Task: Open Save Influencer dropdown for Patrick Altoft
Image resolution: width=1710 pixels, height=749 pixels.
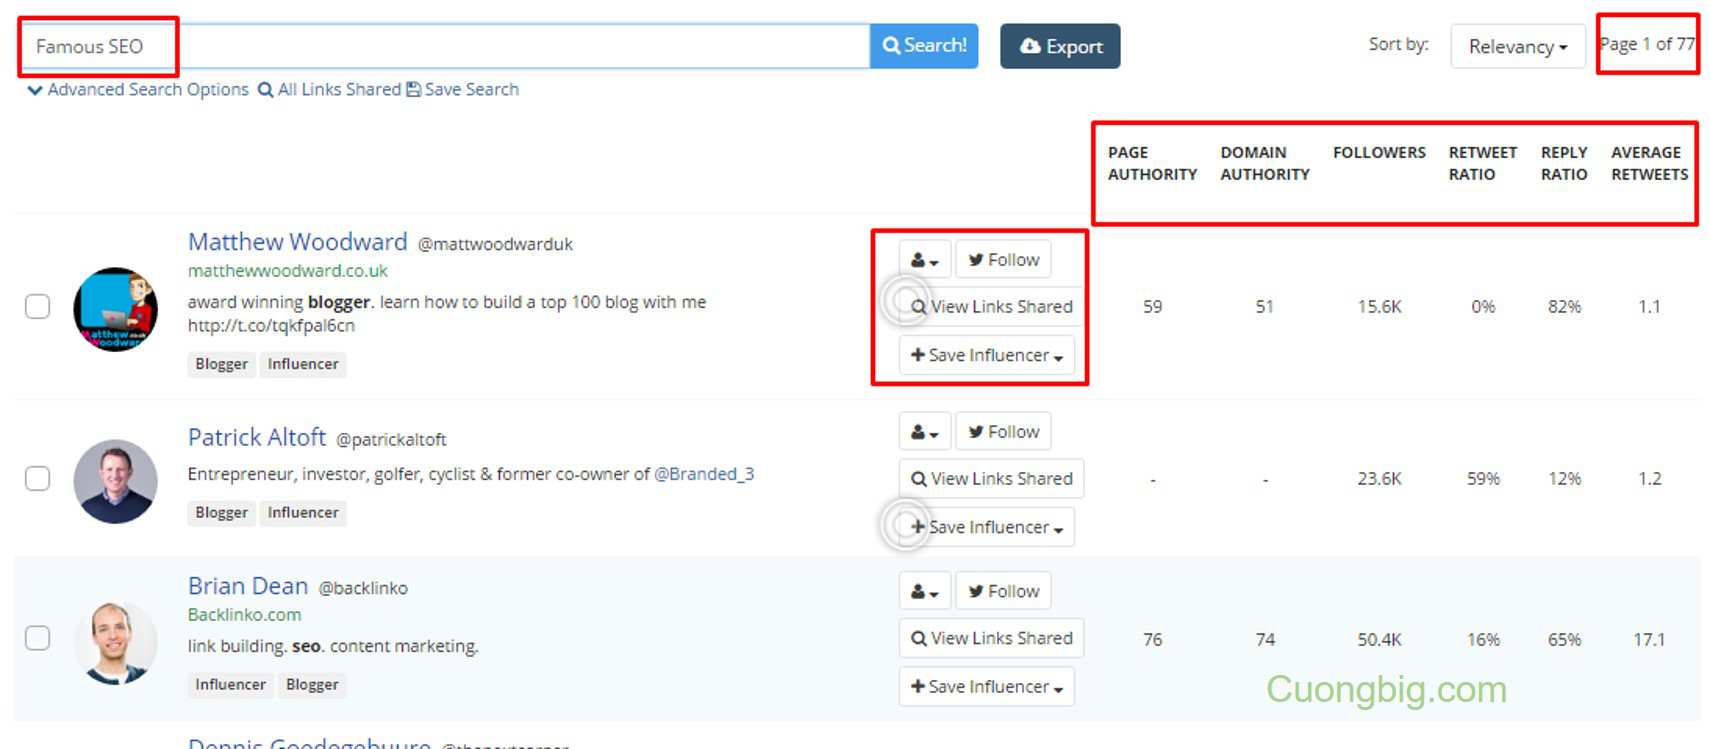Action: click(x=986, y=527)
